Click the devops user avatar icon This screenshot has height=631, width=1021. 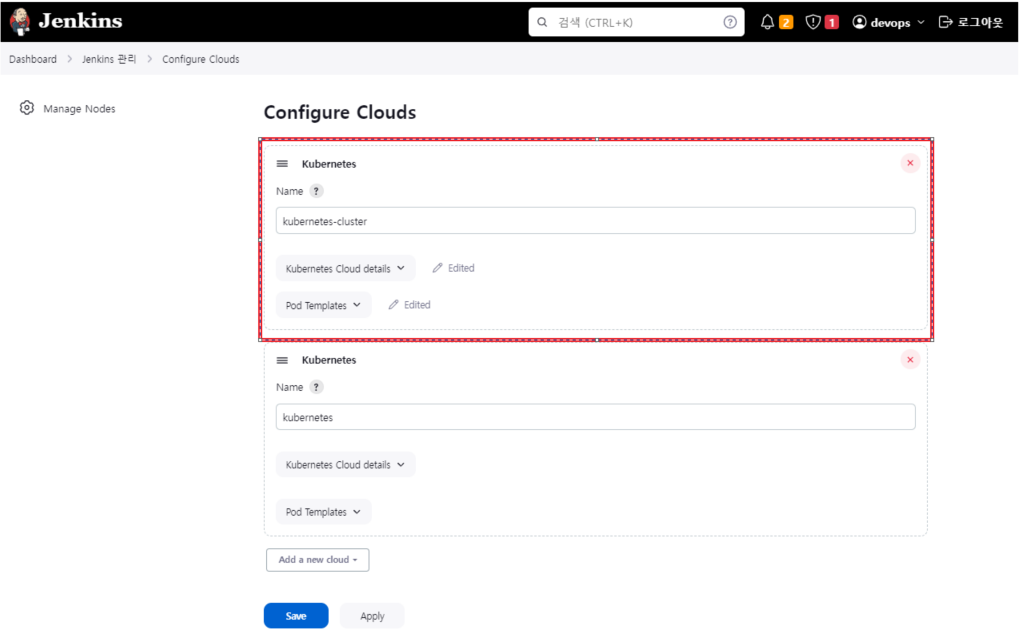(860, 22)
